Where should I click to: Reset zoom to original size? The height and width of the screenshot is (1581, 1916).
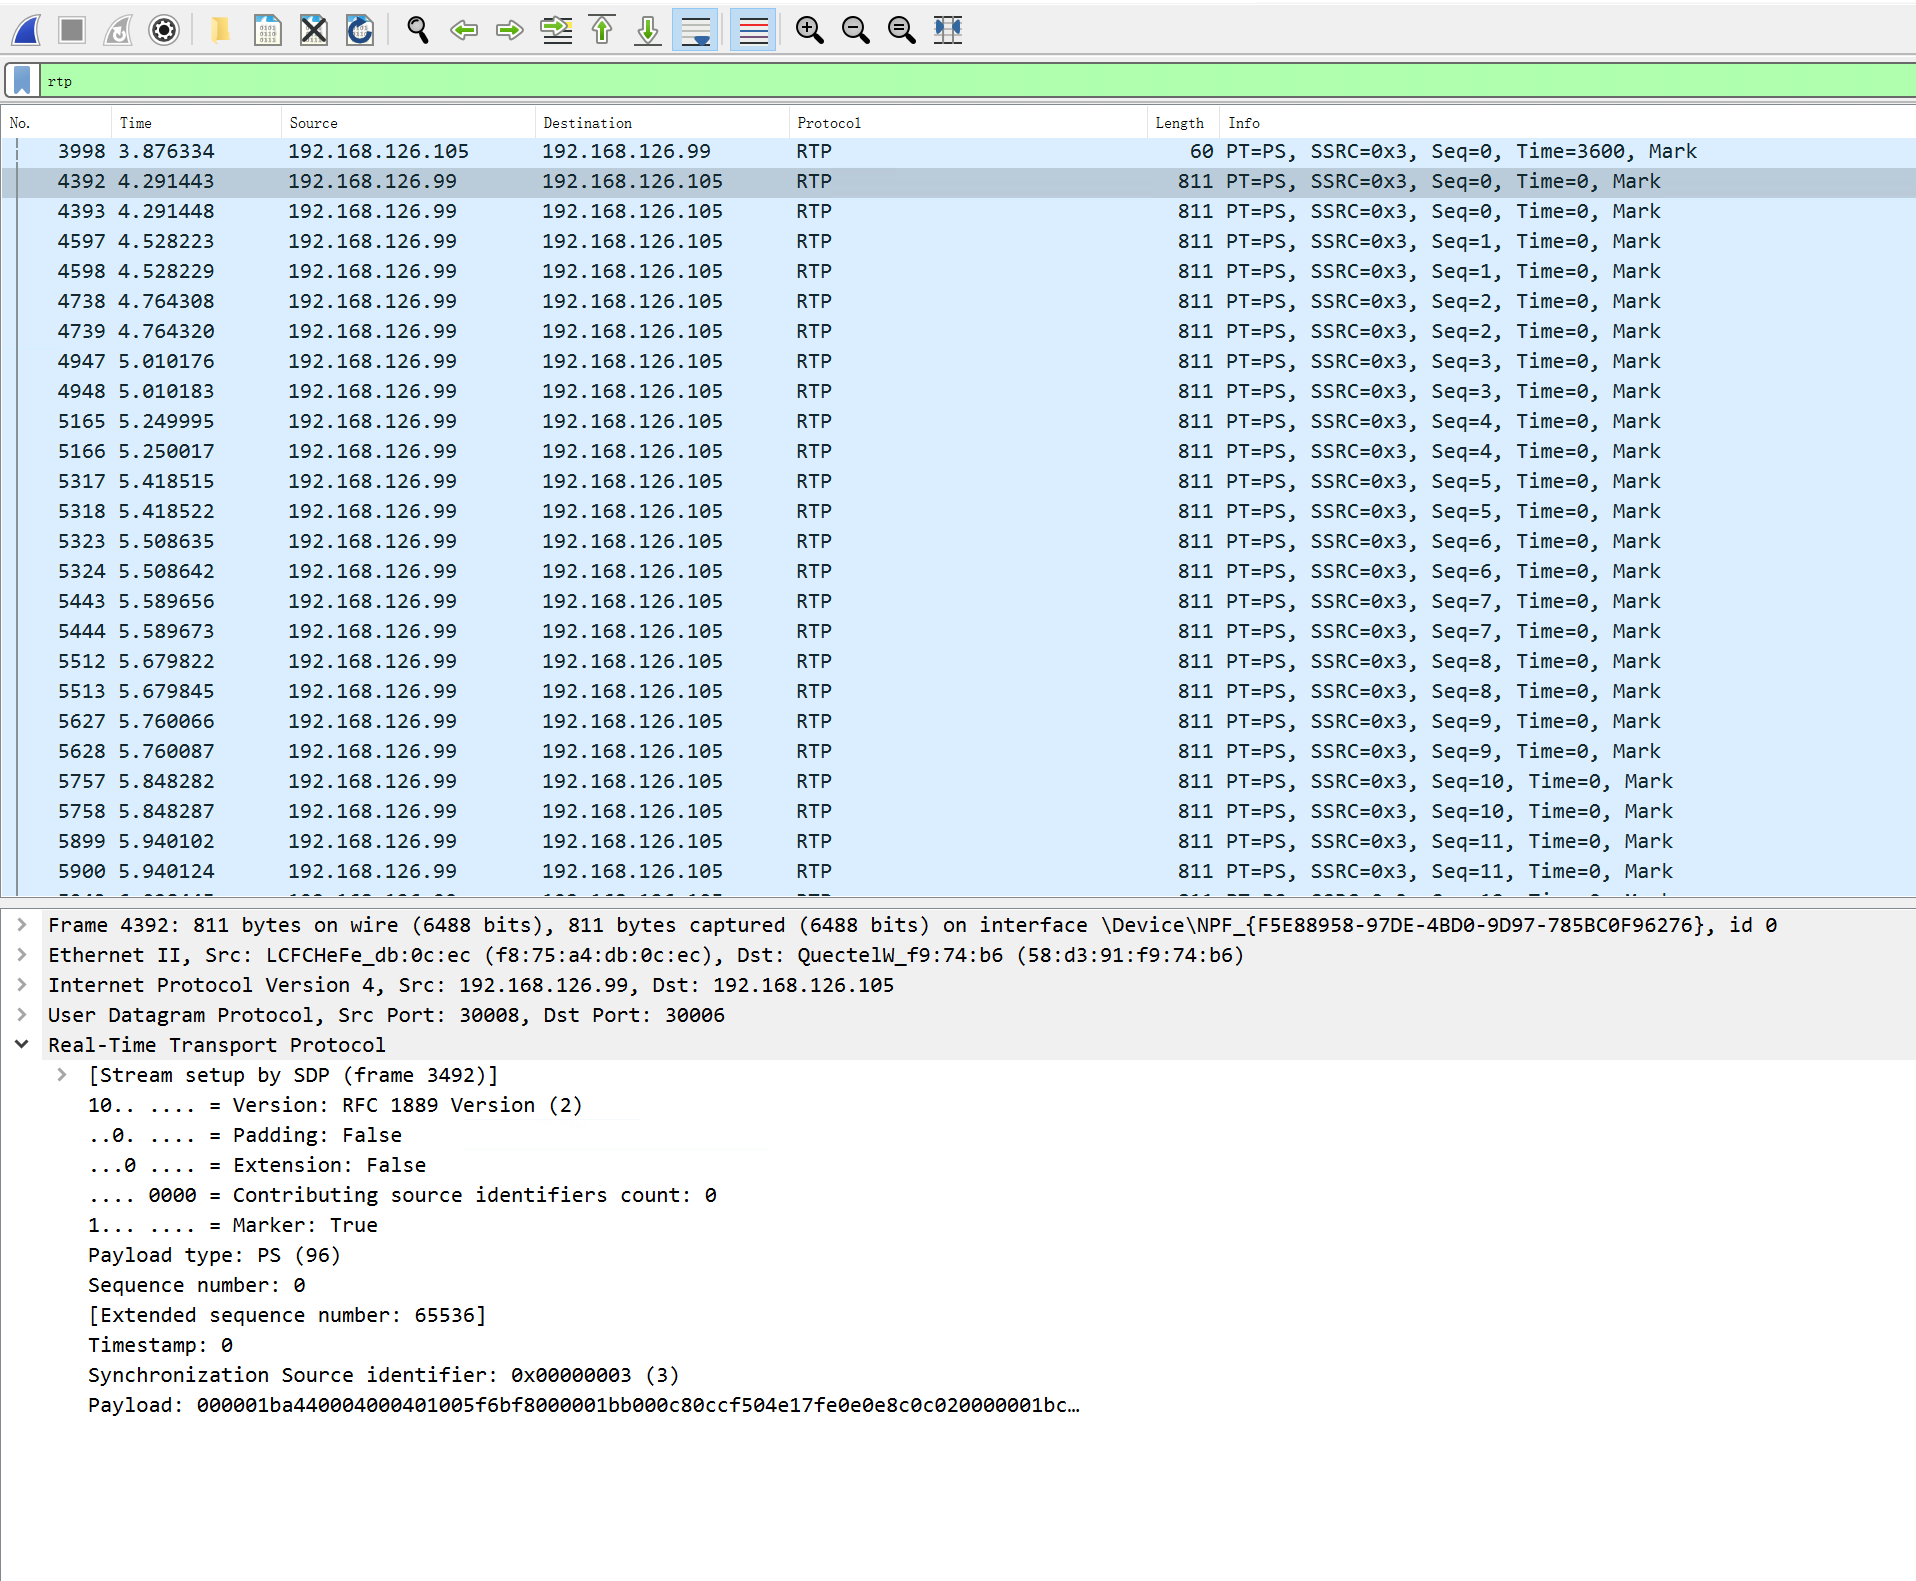(x=901, y=30)
